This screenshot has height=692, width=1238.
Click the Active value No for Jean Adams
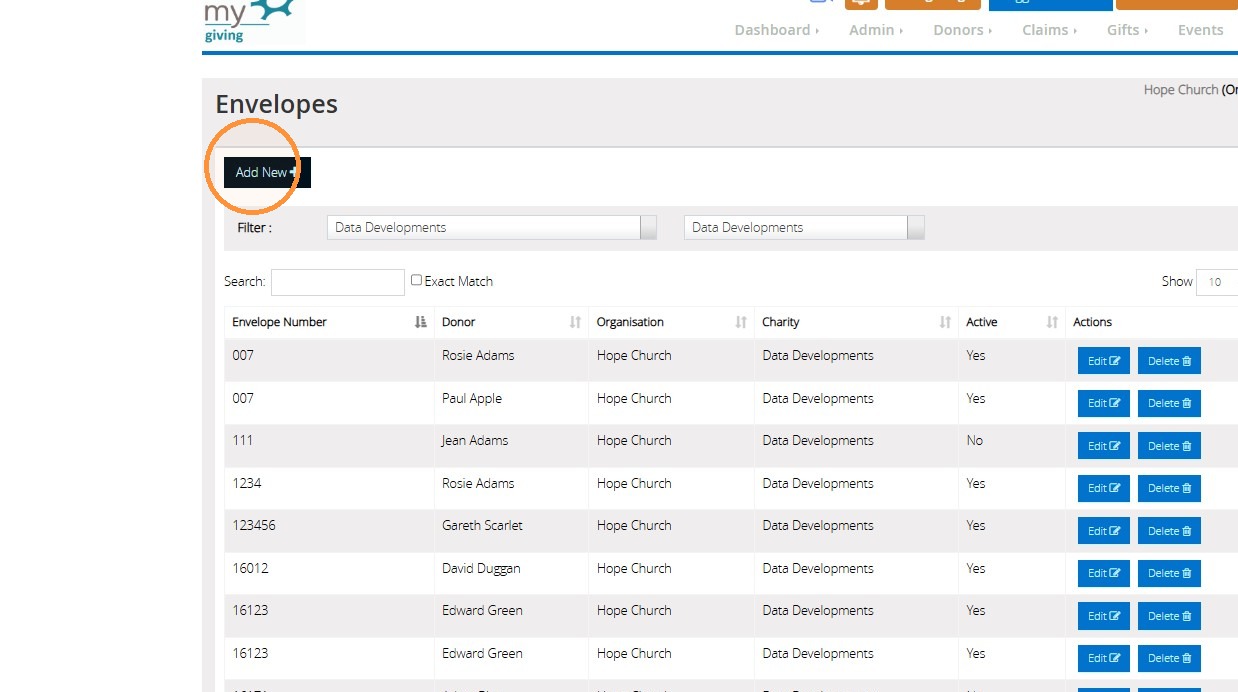[975, 440]
